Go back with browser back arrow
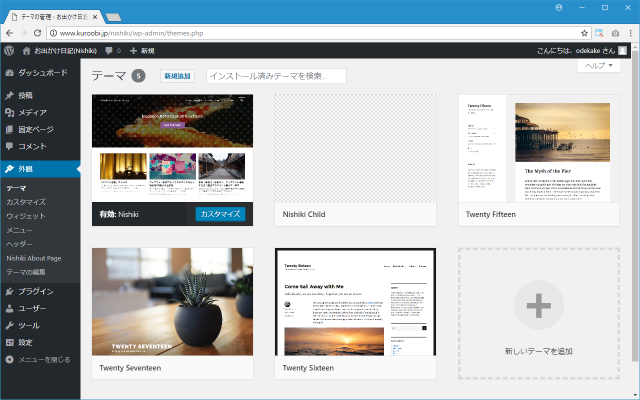640x400 pixels. click(x=10, y=33)
